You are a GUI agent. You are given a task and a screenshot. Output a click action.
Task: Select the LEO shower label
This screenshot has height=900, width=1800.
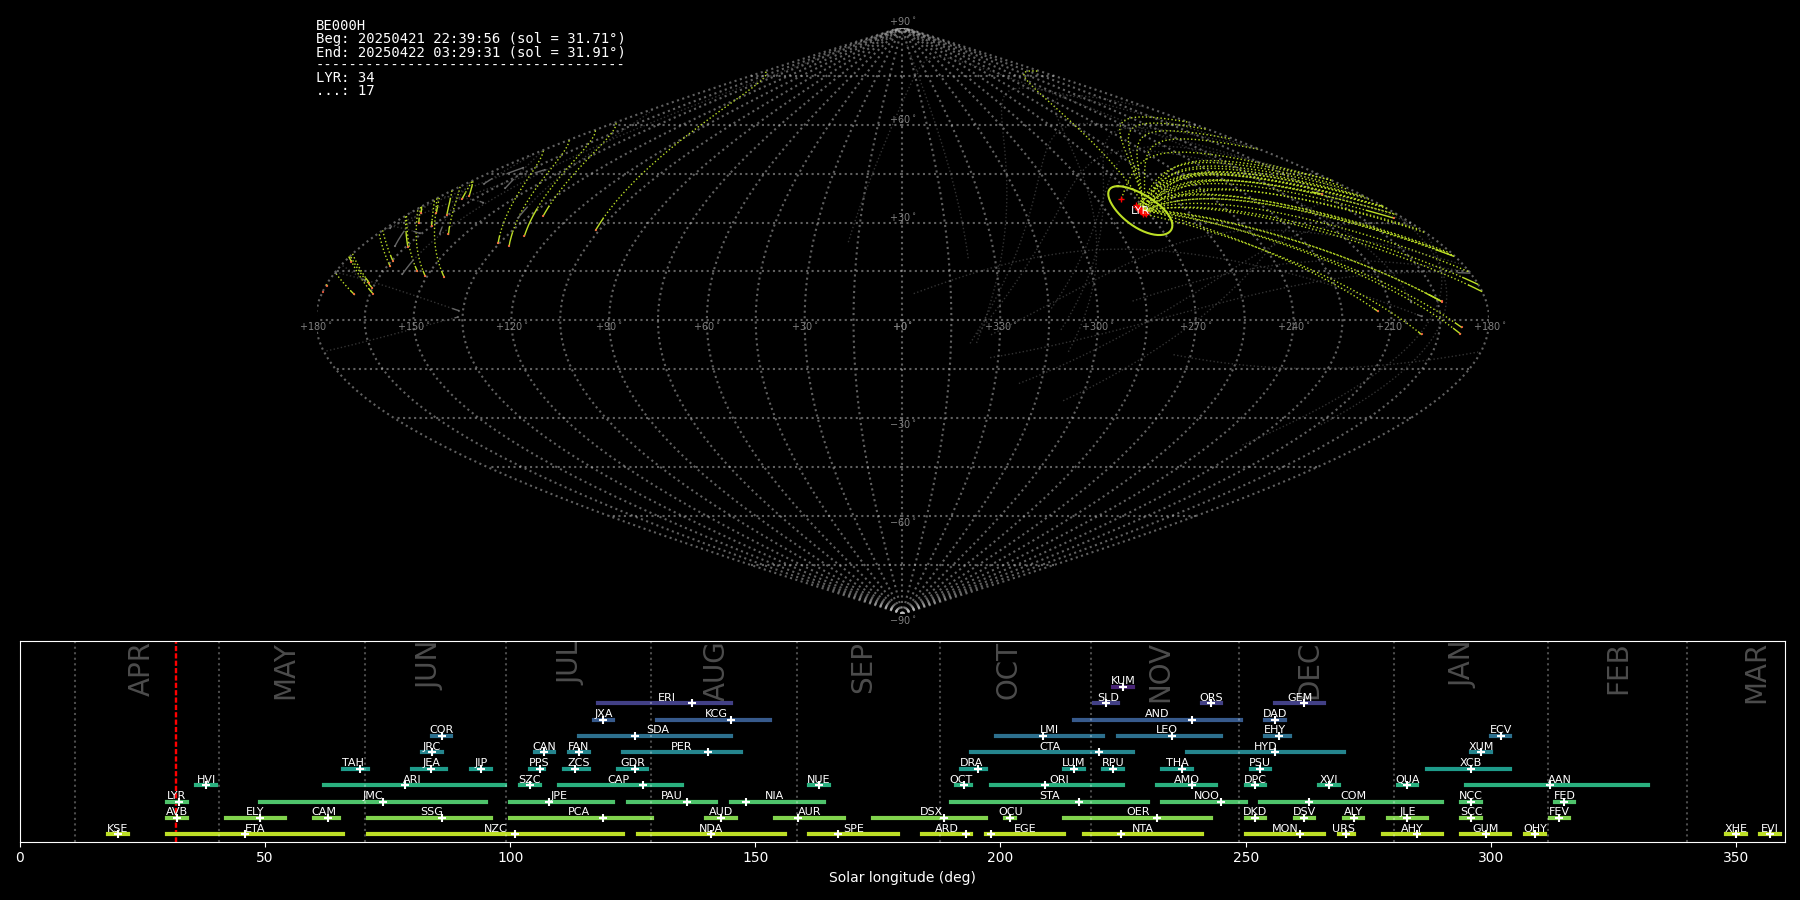point(1166,730)
